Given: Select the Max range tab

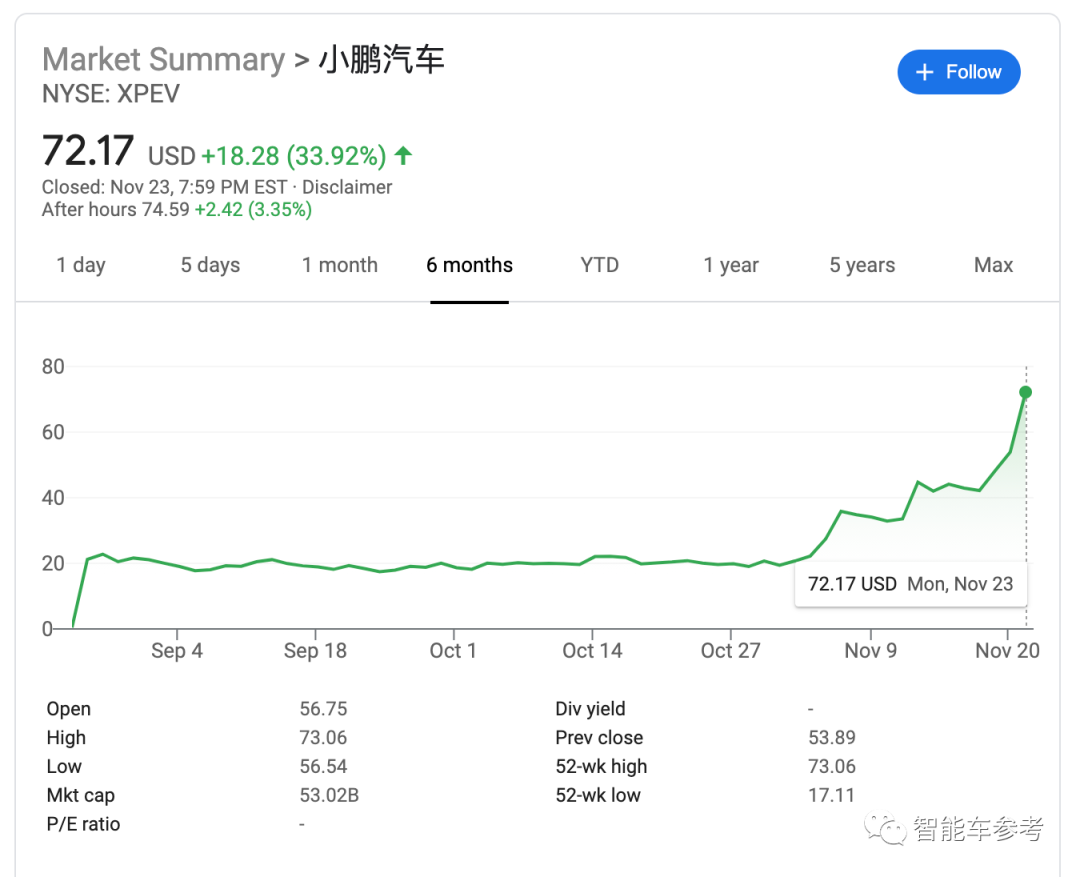Looking at the screenshot, I should point(993,265).
